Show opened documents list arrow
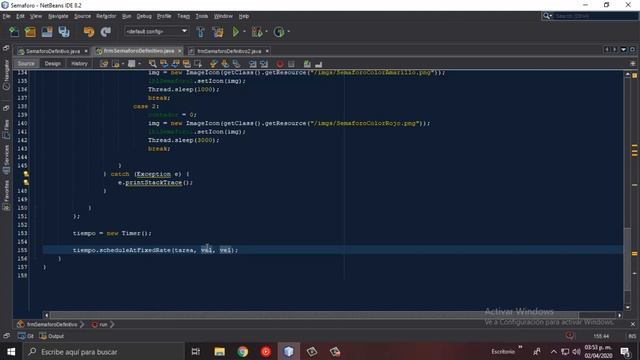This screenshot has height=360, width=640. (x=623, y=49)
